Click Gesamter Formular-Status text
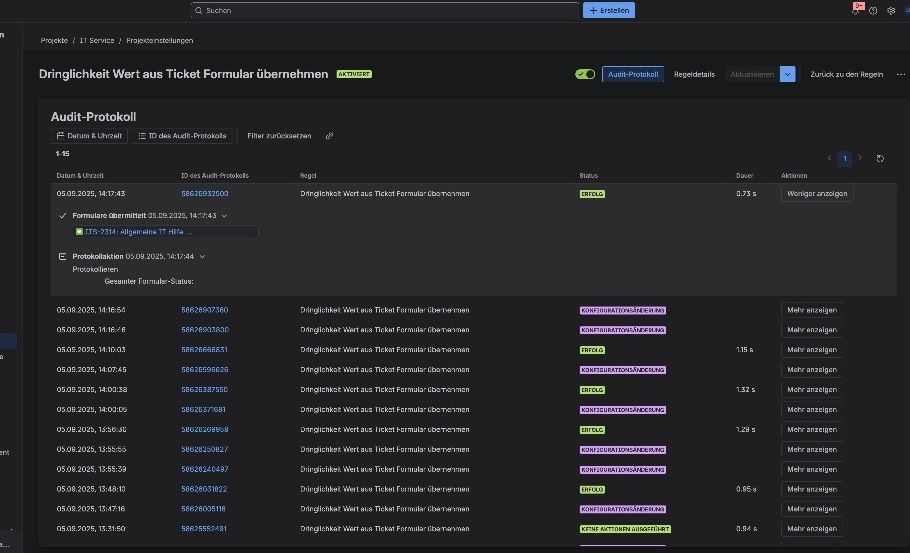This screenshot has width=910, height=553. coord(149,281)
